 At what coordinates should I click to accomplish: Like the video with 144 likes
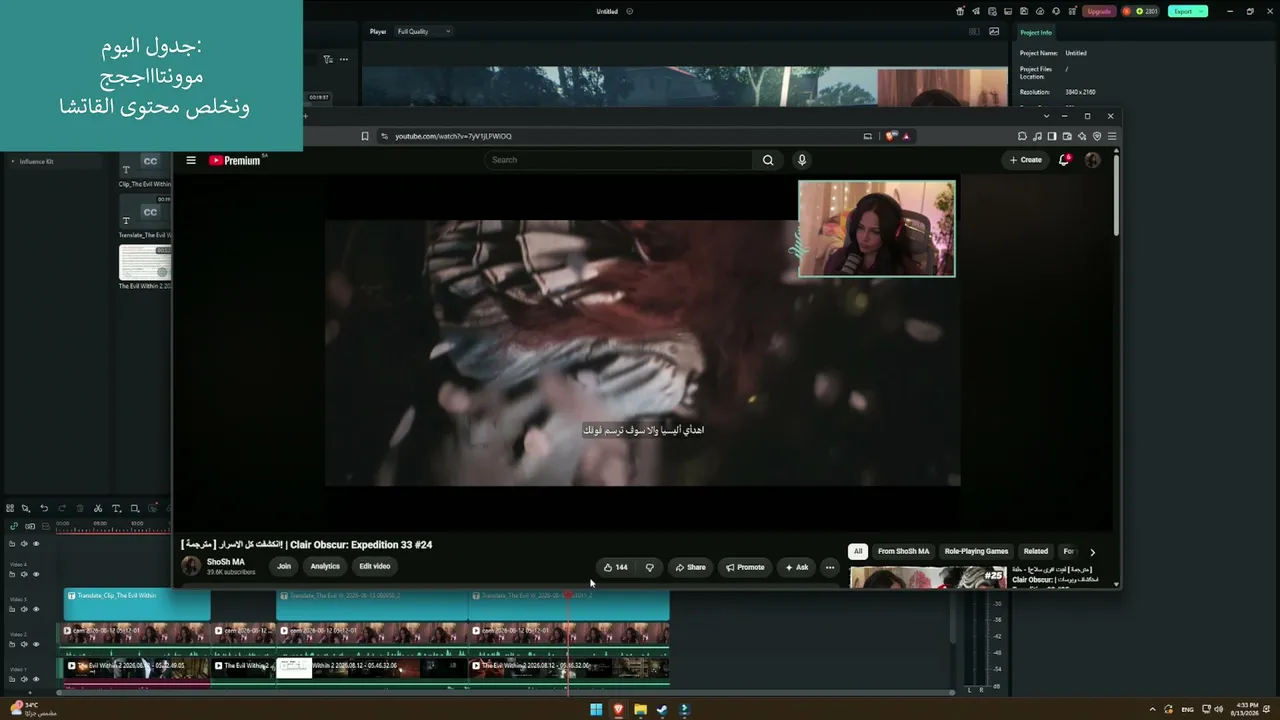[x=615, y=567]
